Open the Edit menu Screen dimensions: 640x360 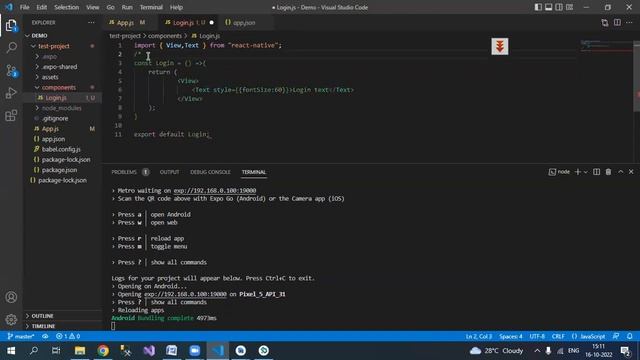click(42, 7)
